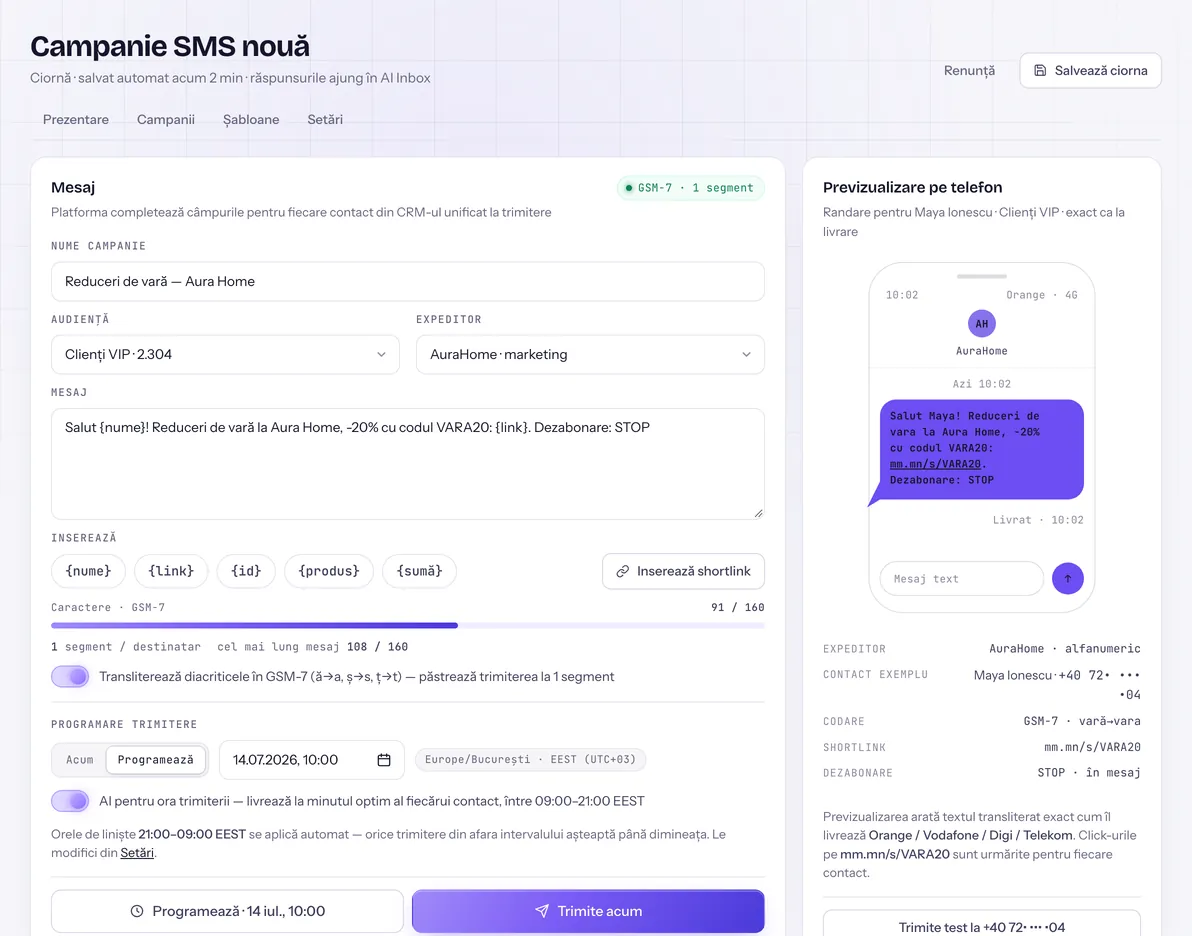The image size is (1192, 936).
Task: Click the 108 / 160 longest message value
Action: coord(377,647)
